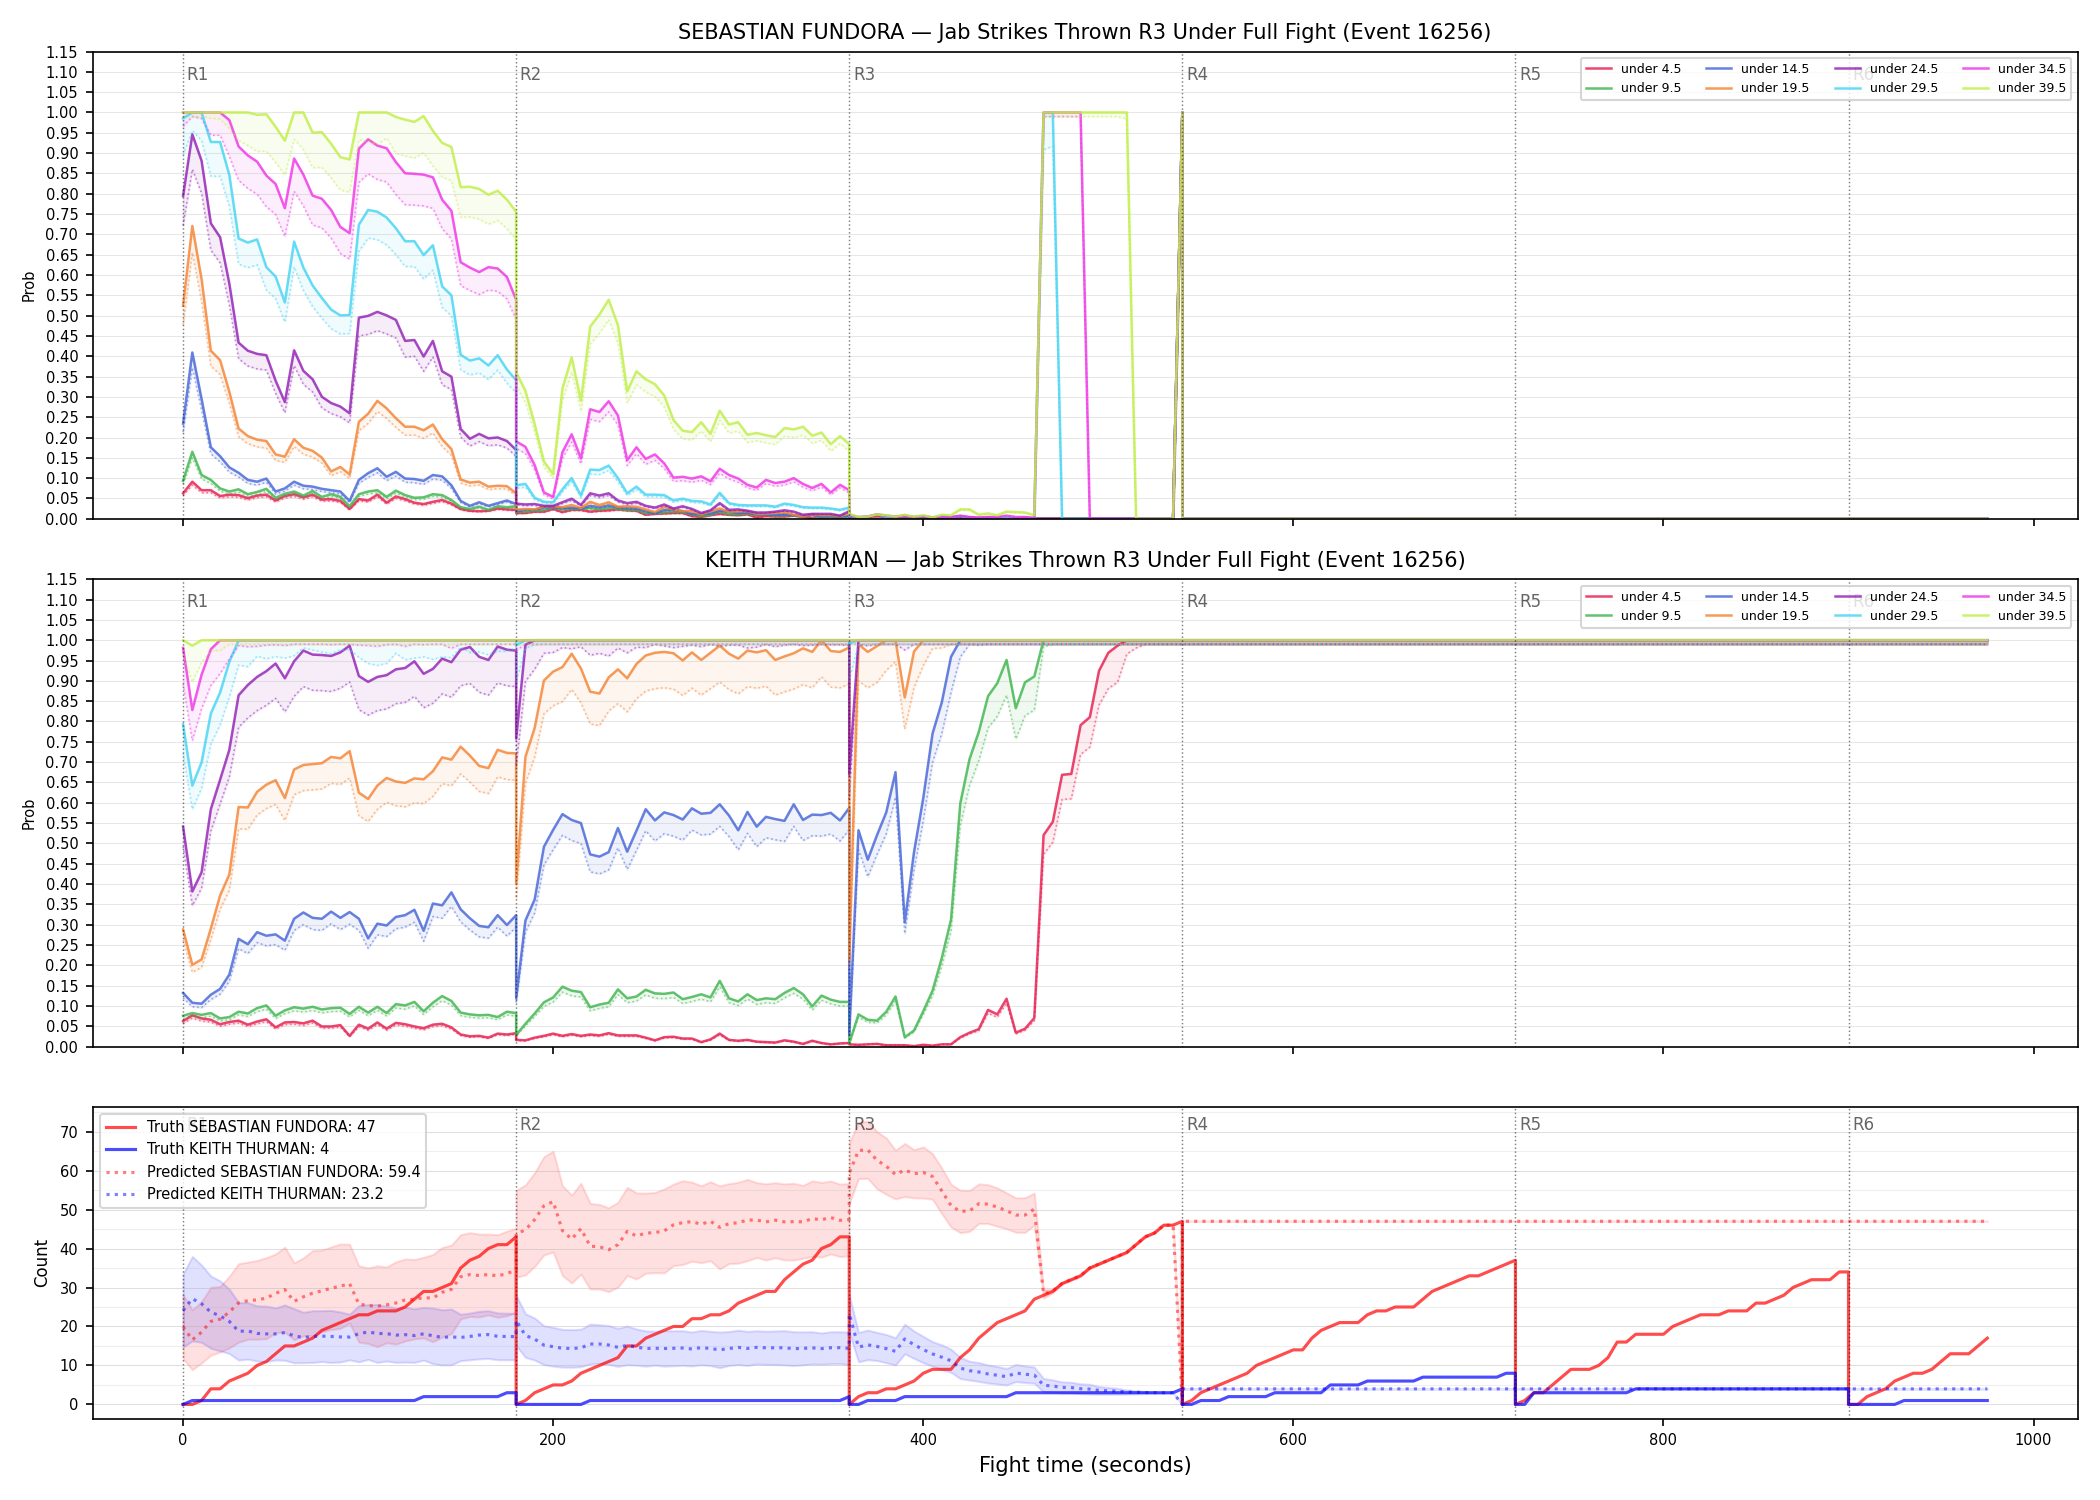Click the 'Fight time (seconds)' axis label
The image size is (2100, 1500).
coord(1084,1465)
